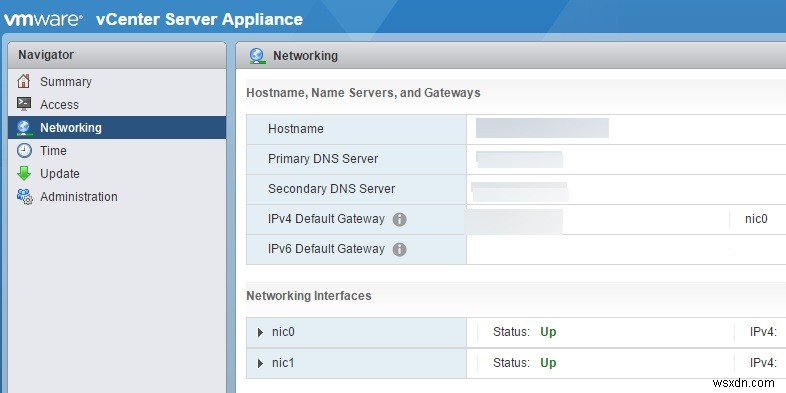Click info icon beside IPv6 Default Gateway

(x=399, y=249)
